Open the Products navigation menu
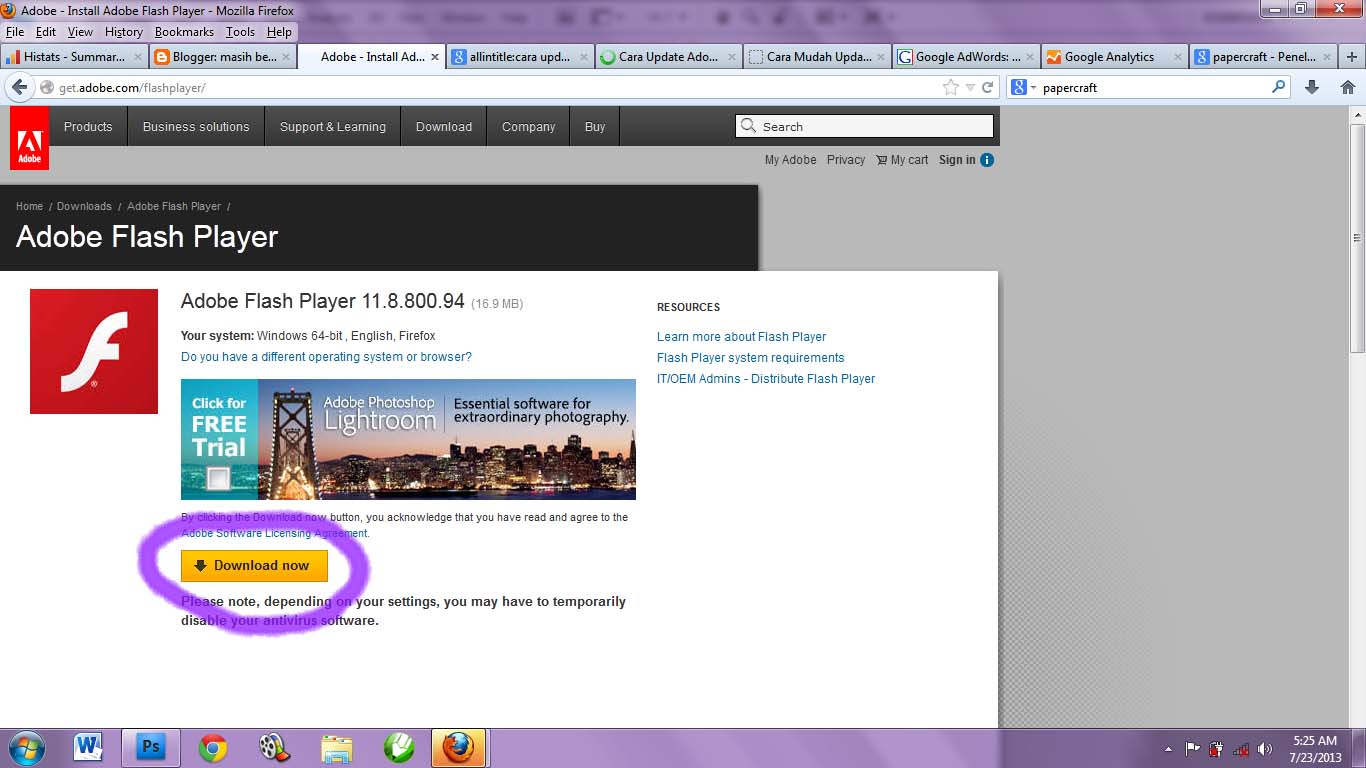This screenshot has width=1366, height=768. (88, 127)
